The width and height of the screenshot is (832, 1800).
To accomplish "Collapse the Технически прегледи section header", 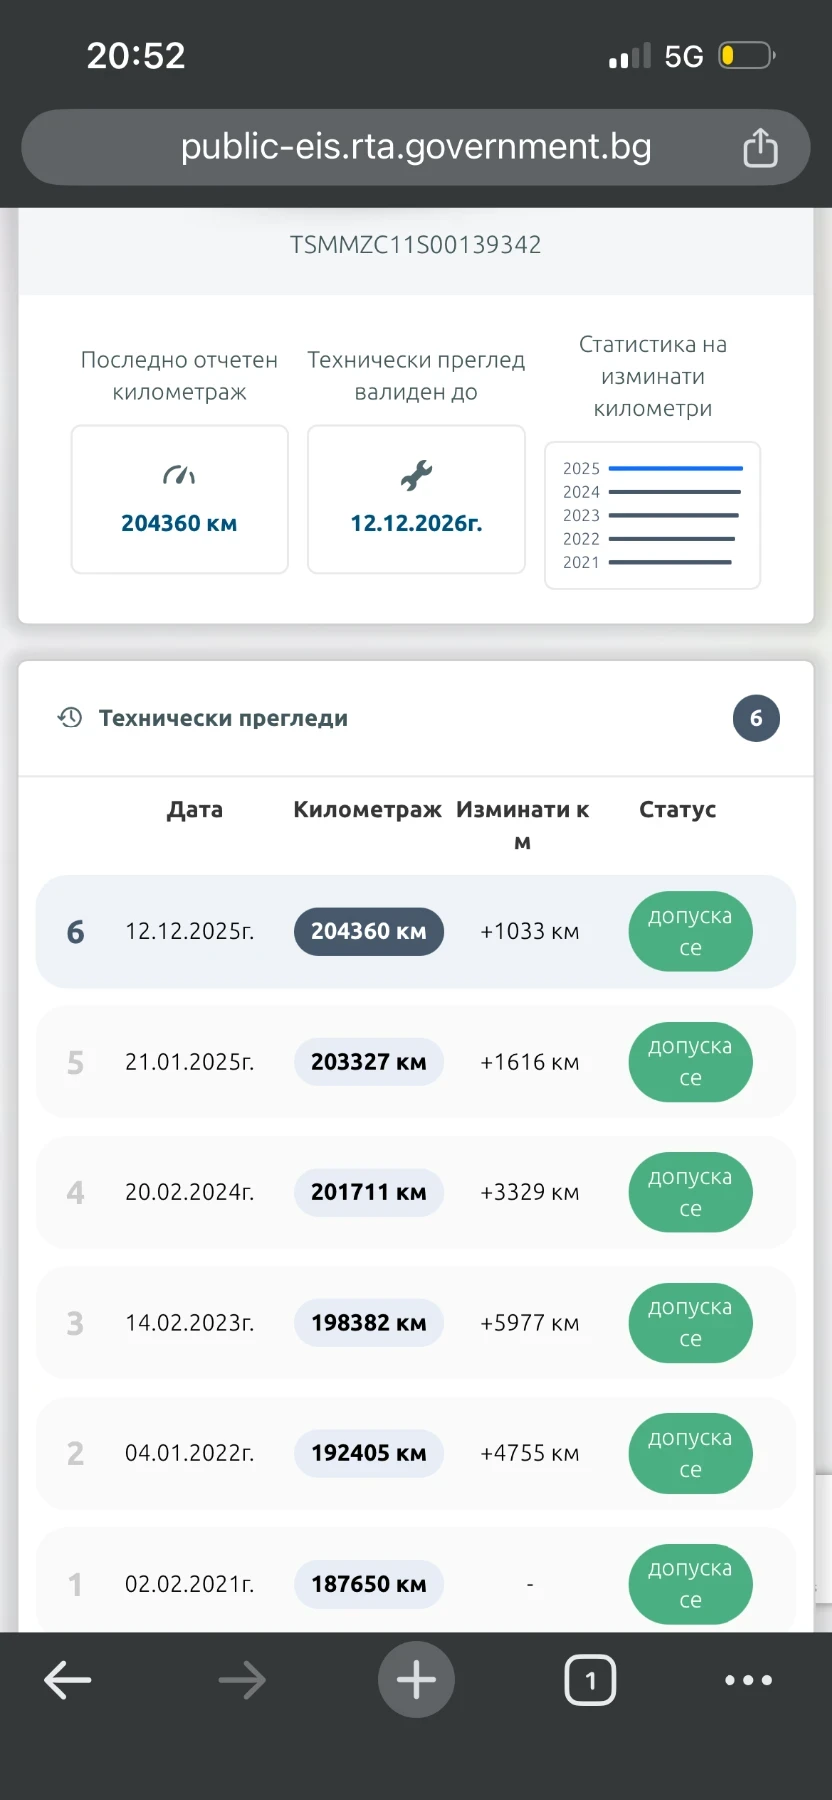I will [x=223, y=718].
